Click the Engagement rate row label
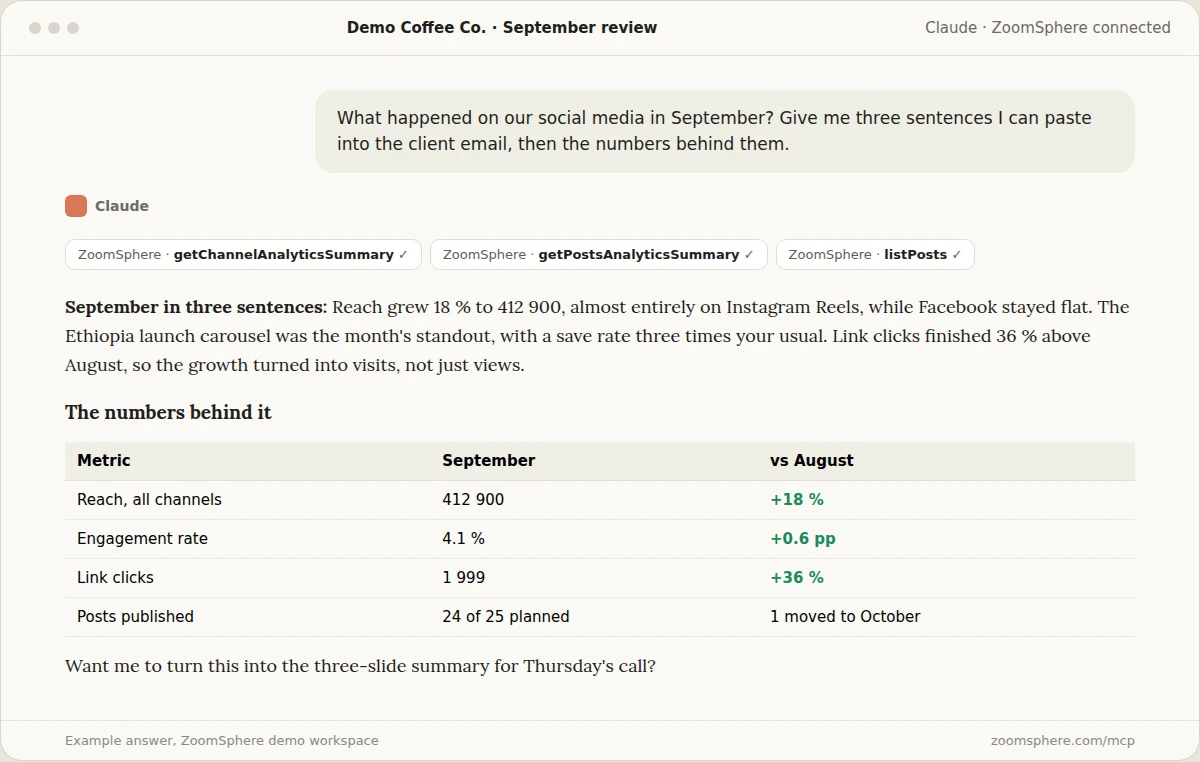Viewport: 1200px width, 762px height. pos(142,539)
